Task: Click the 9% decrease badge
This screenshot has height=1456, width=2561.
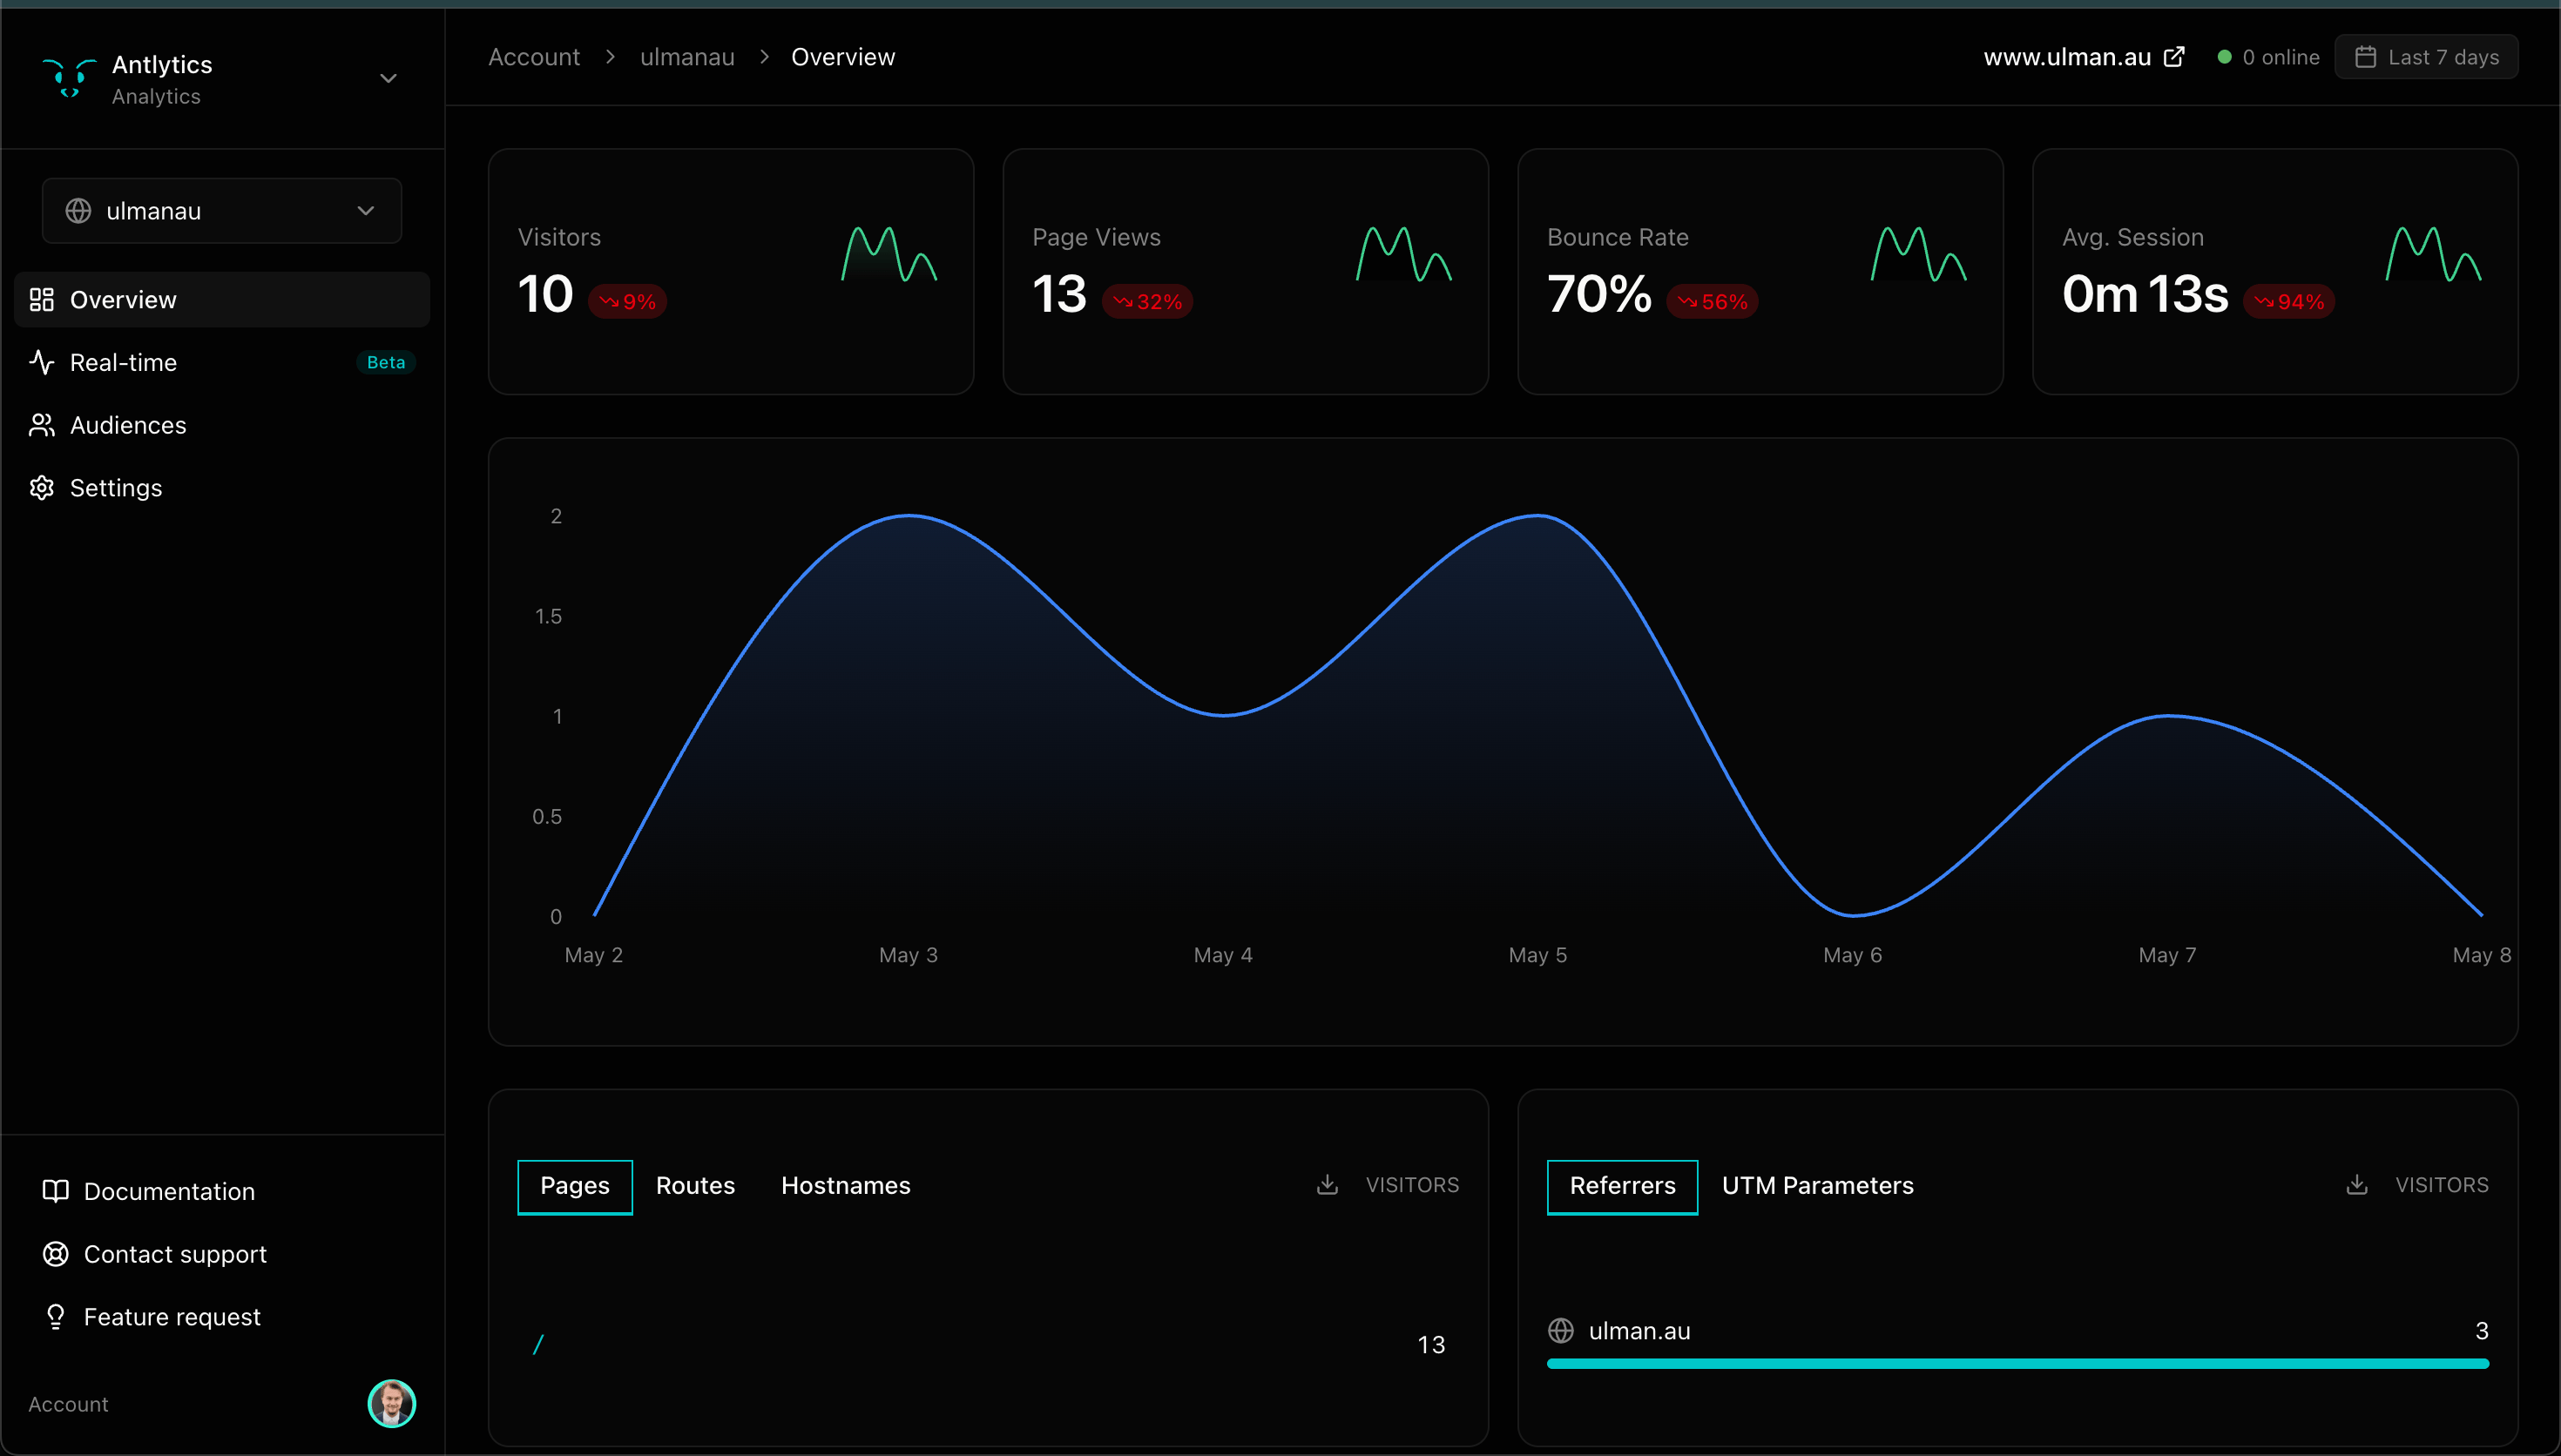Action: (628, 302)
